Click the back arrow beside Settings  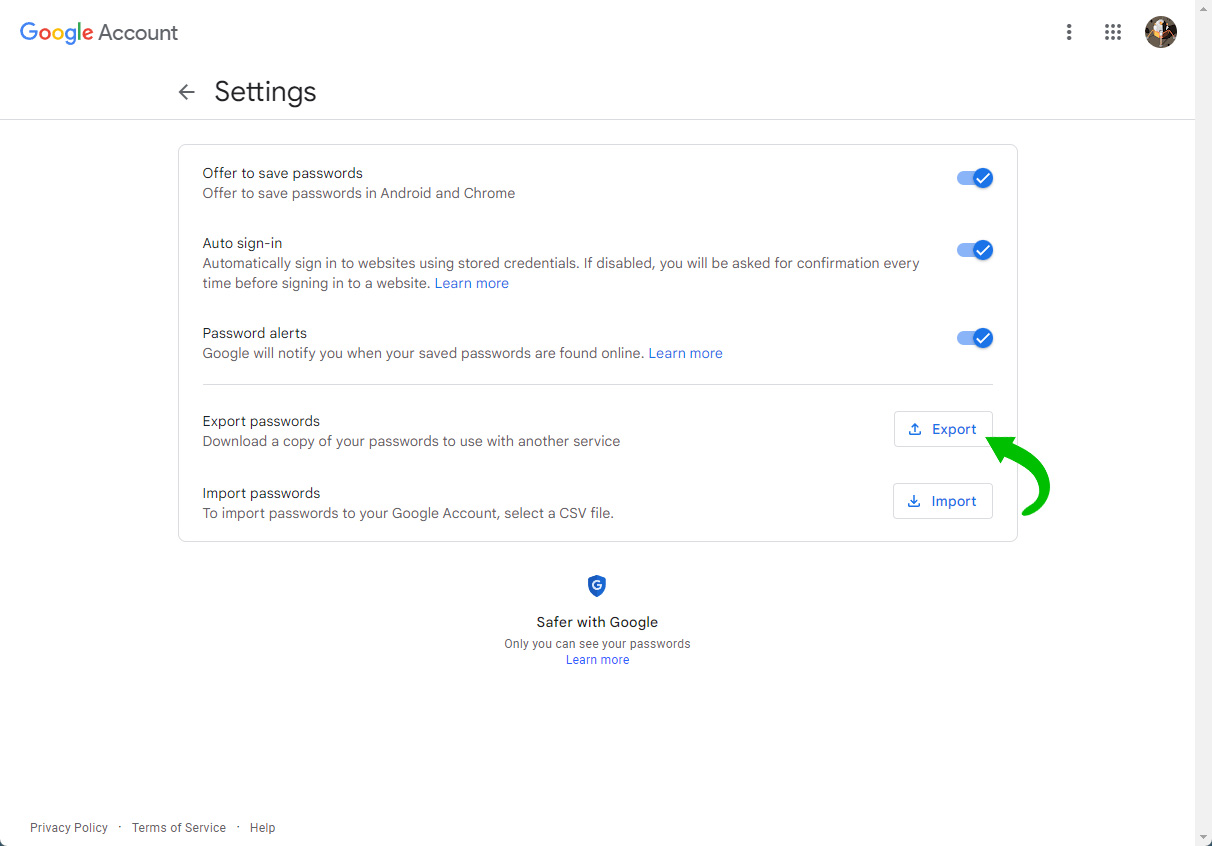(186, 92)
